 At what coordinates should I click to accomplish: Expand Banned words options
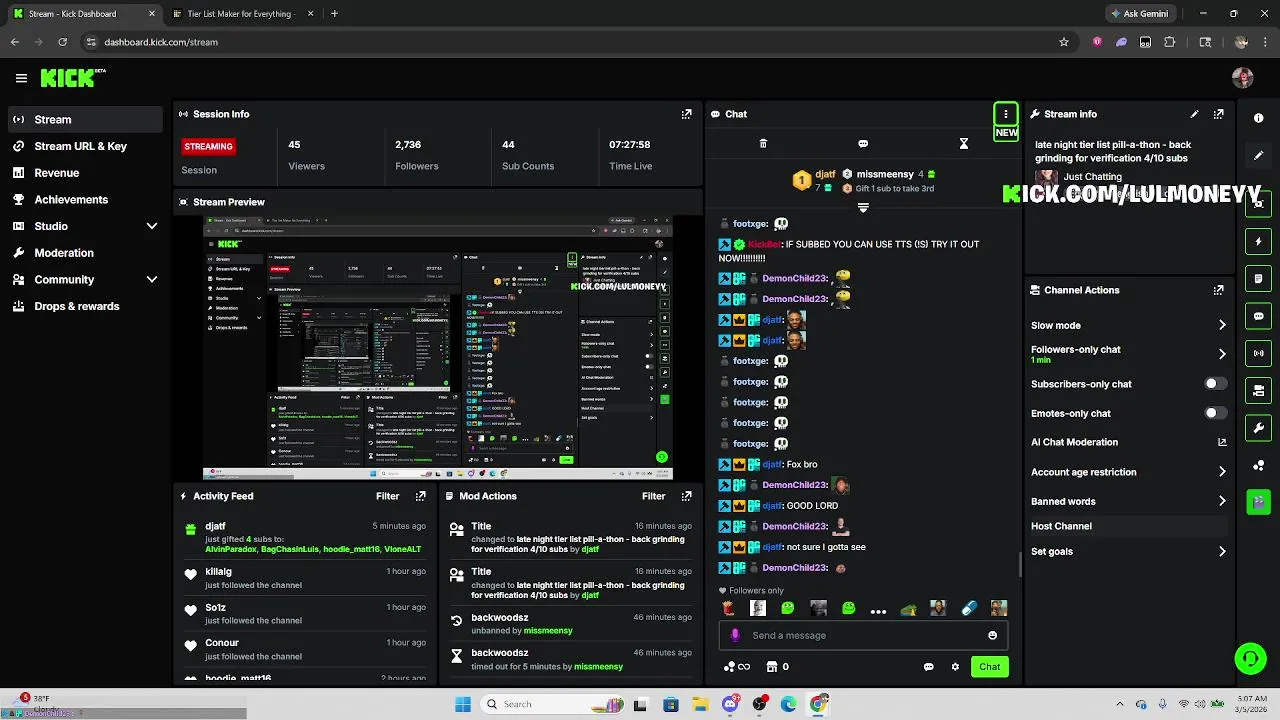(x=1222, y=501)
